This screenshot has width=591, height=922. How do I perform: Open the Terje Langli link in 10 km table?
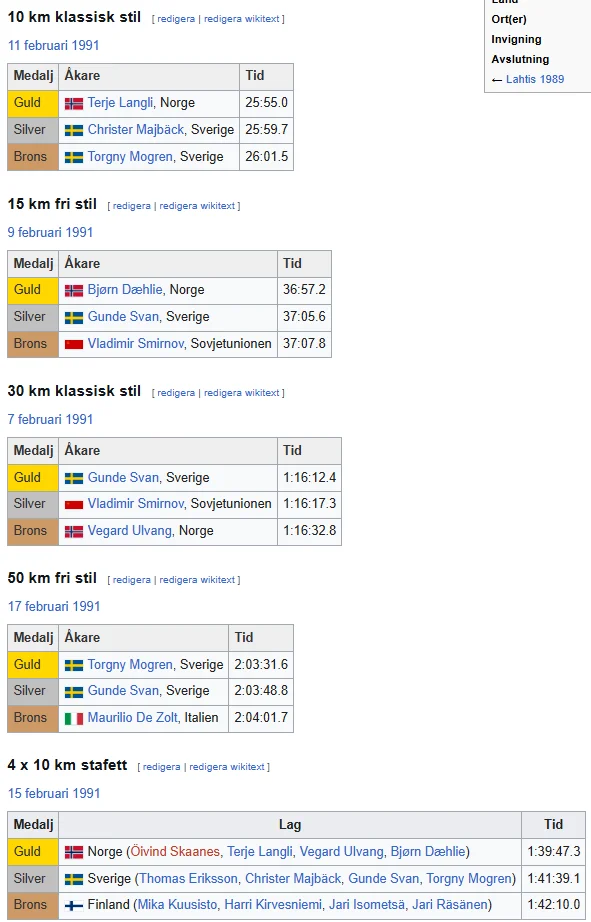point(120,103)
